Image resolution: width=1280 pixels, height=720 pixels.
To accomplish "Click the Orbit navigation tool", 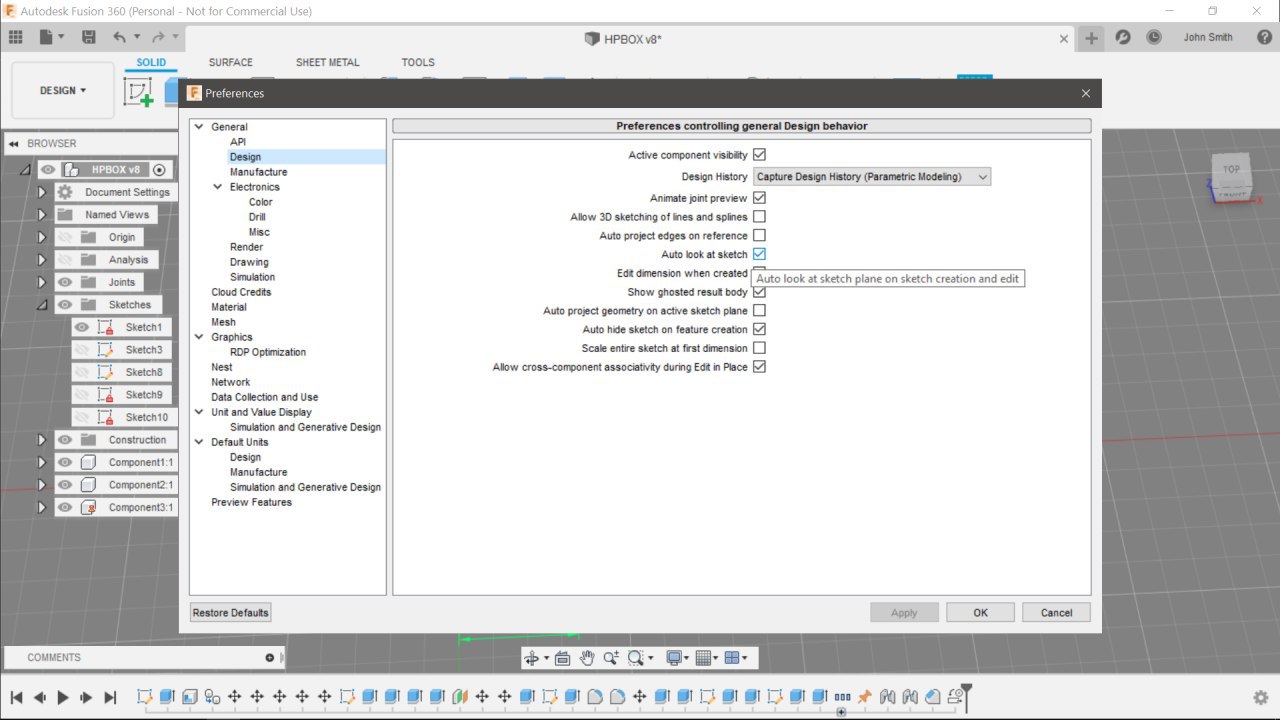I will [x=532, y=658].
